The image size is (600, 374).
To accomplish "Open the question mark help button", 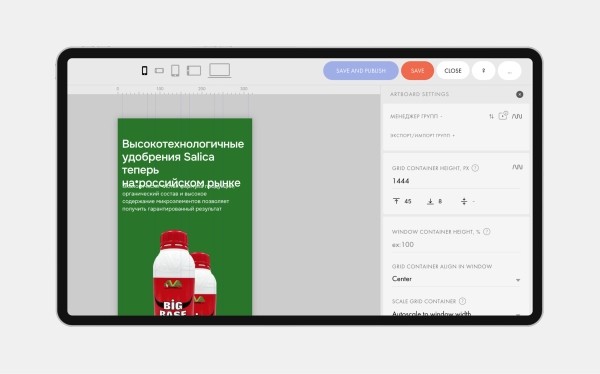I will point(483,71).
